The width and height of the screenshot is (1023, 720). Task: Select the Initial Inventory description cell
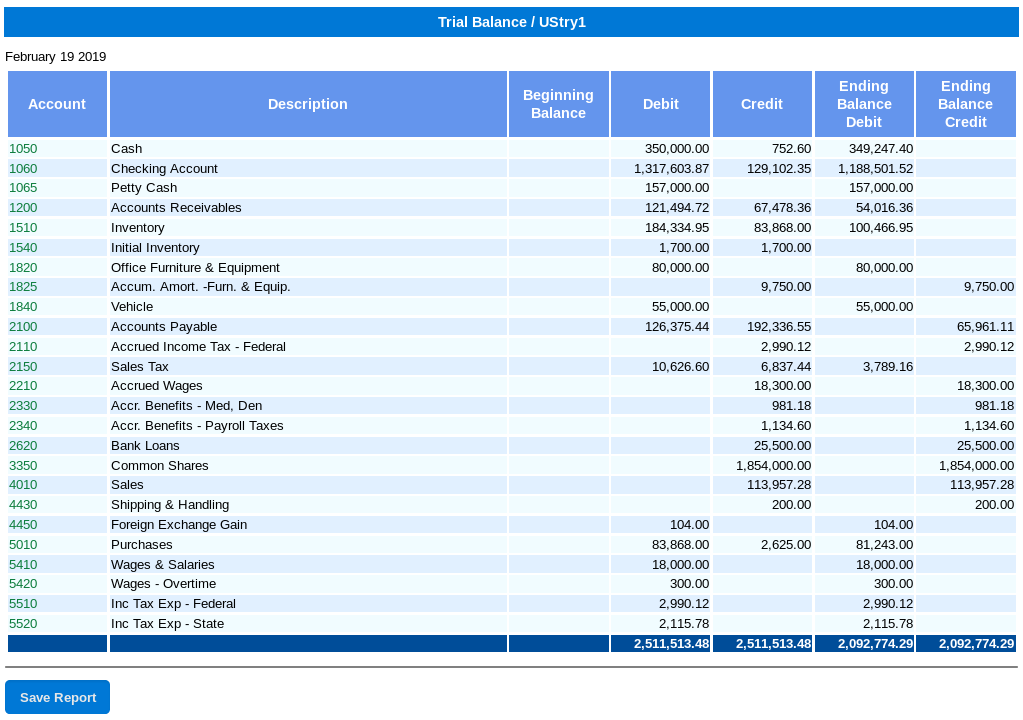pos(308,248)
